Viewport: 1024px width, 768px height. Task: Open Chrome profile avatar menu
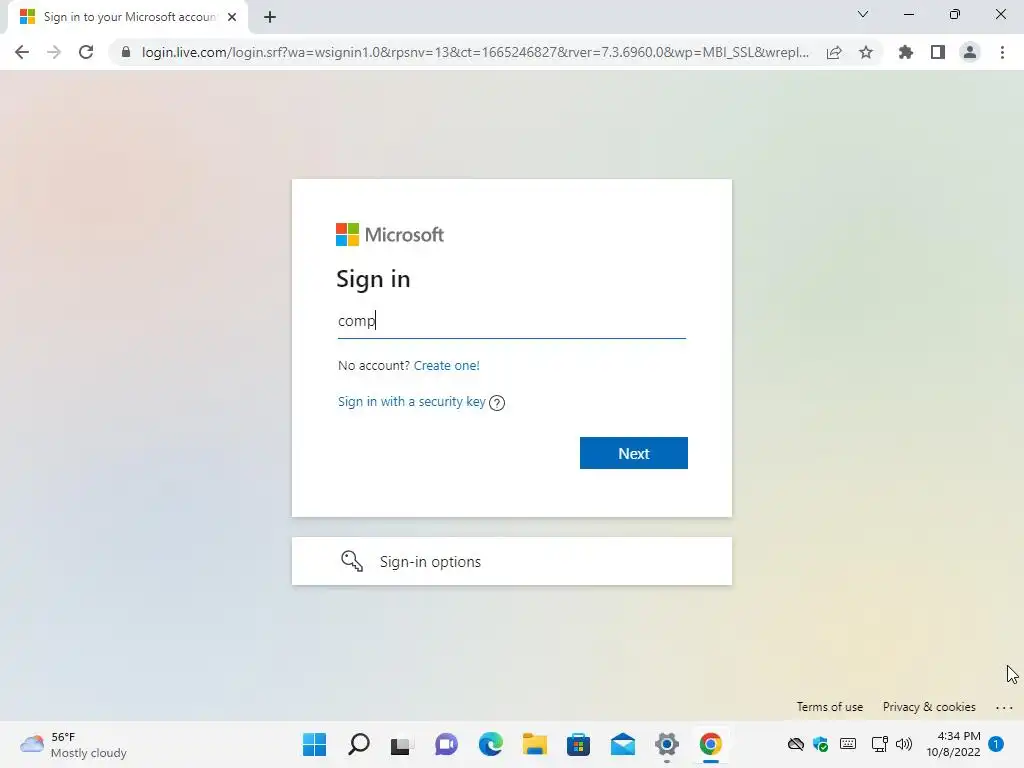pos(970,52)
